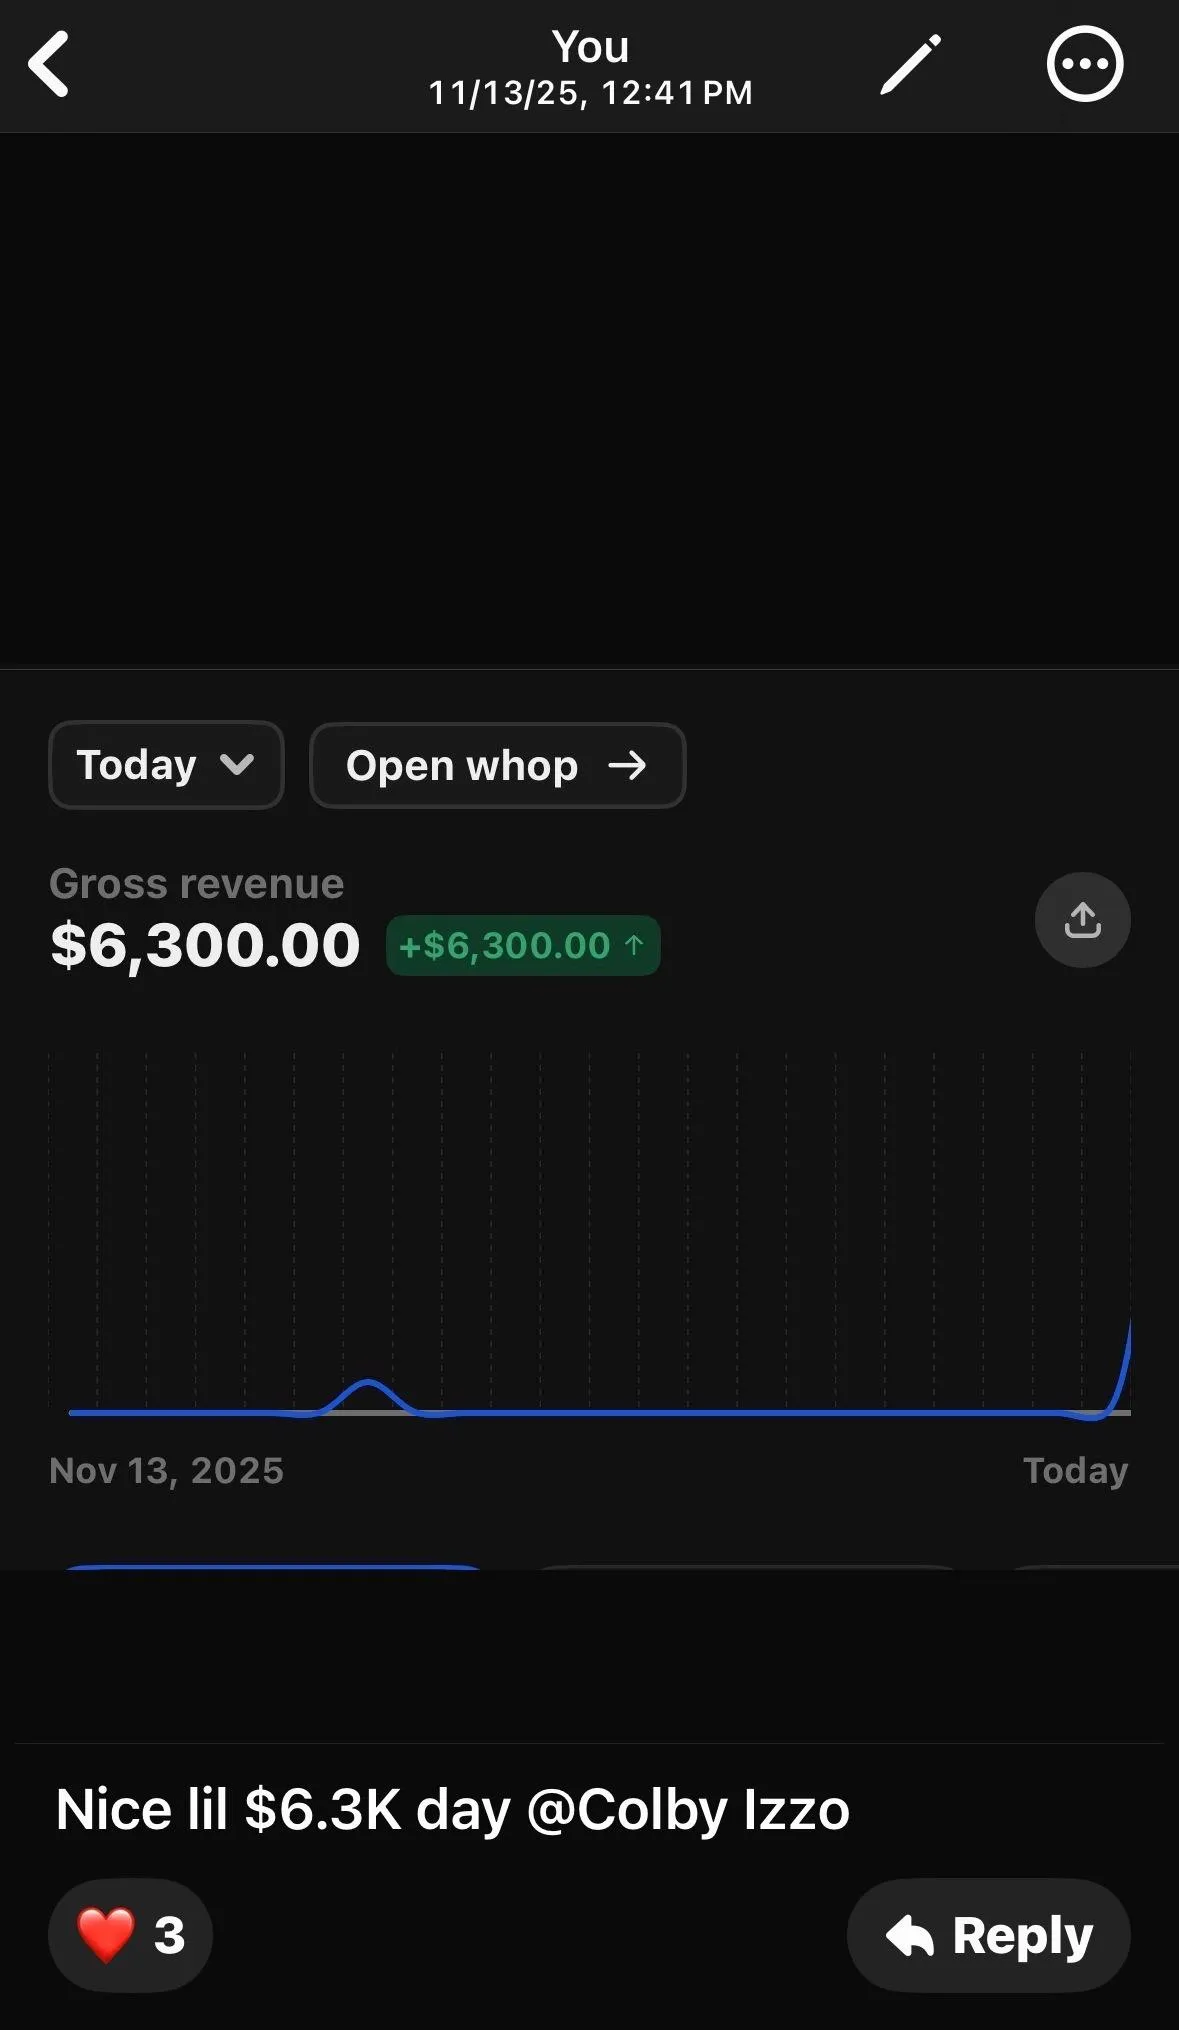The width and height of the screenshot is (1179, 2030).
Task: Tap the message timestamp header
Action: (x=590, y=93)
